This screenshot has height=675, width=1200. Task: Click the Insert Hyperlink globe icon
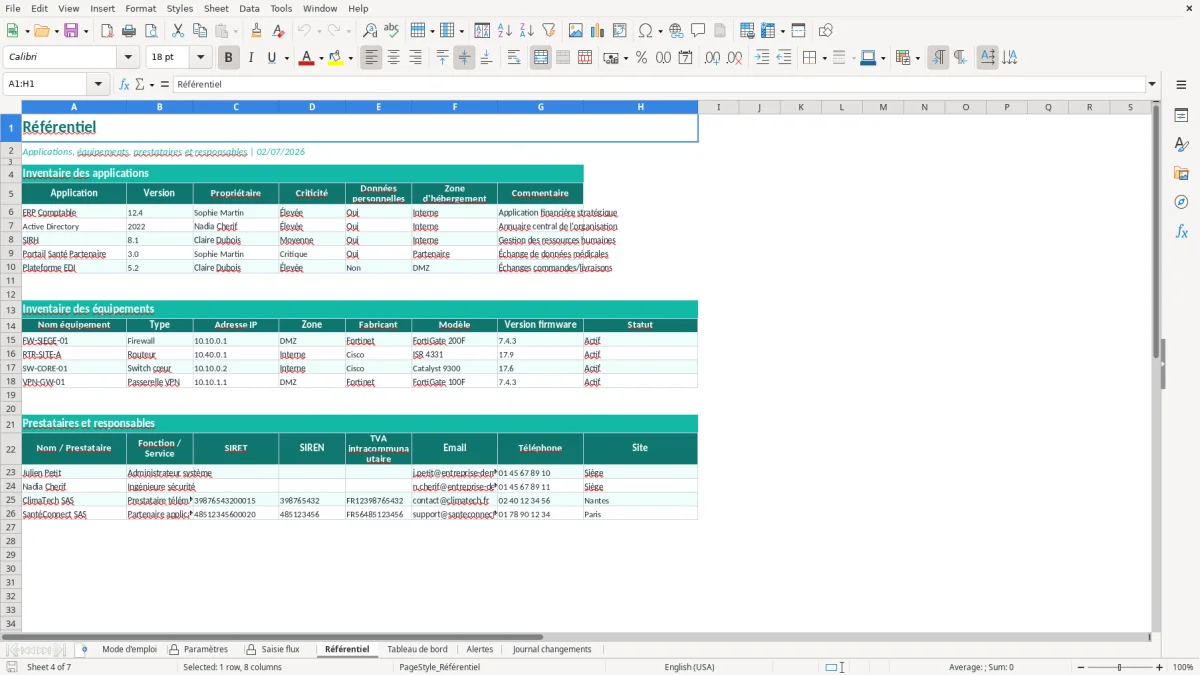[676, 31]
